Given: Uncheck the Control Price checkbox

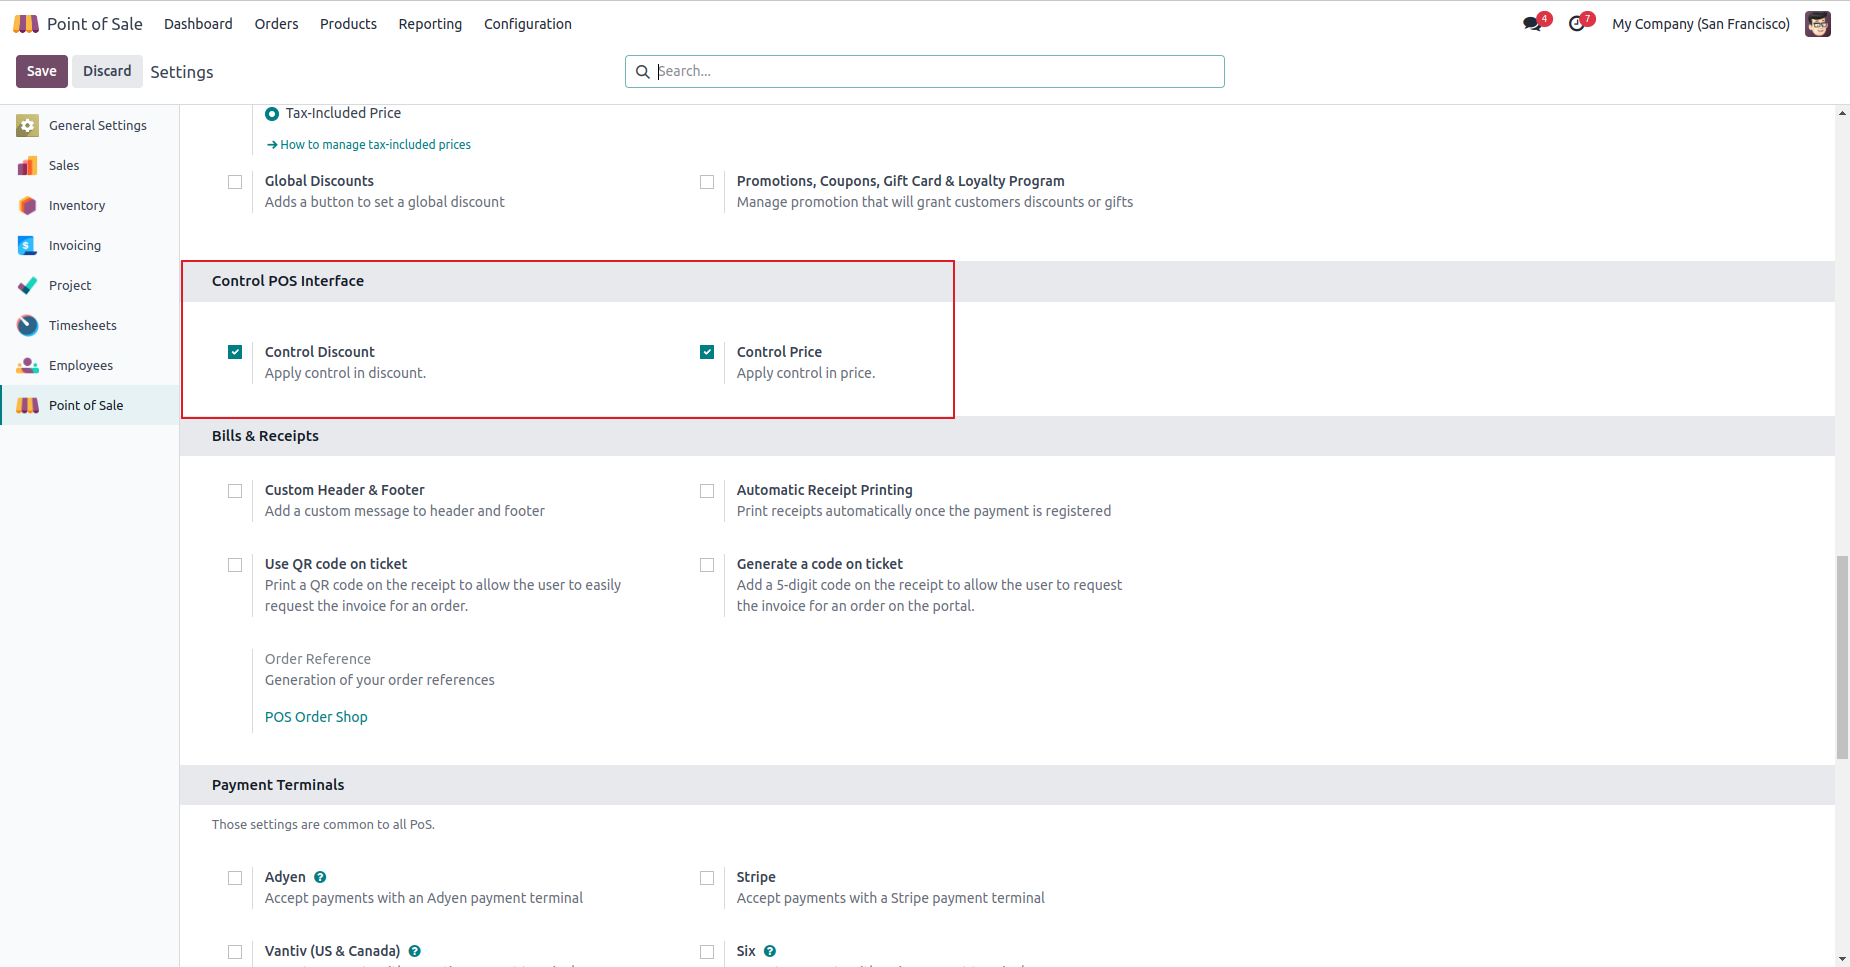Looking at the screenshot, I should (x=707, y=352).
